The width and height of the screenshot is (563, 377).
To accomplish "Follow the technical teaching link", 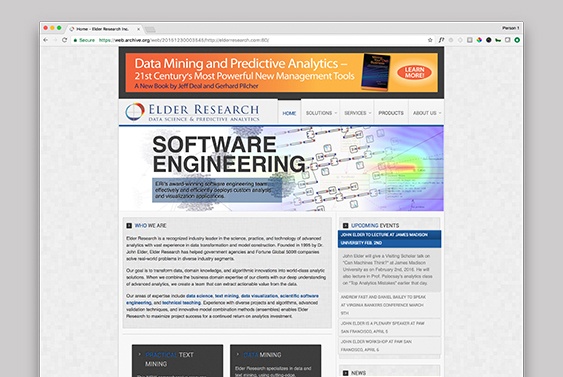I will [181, 303].
